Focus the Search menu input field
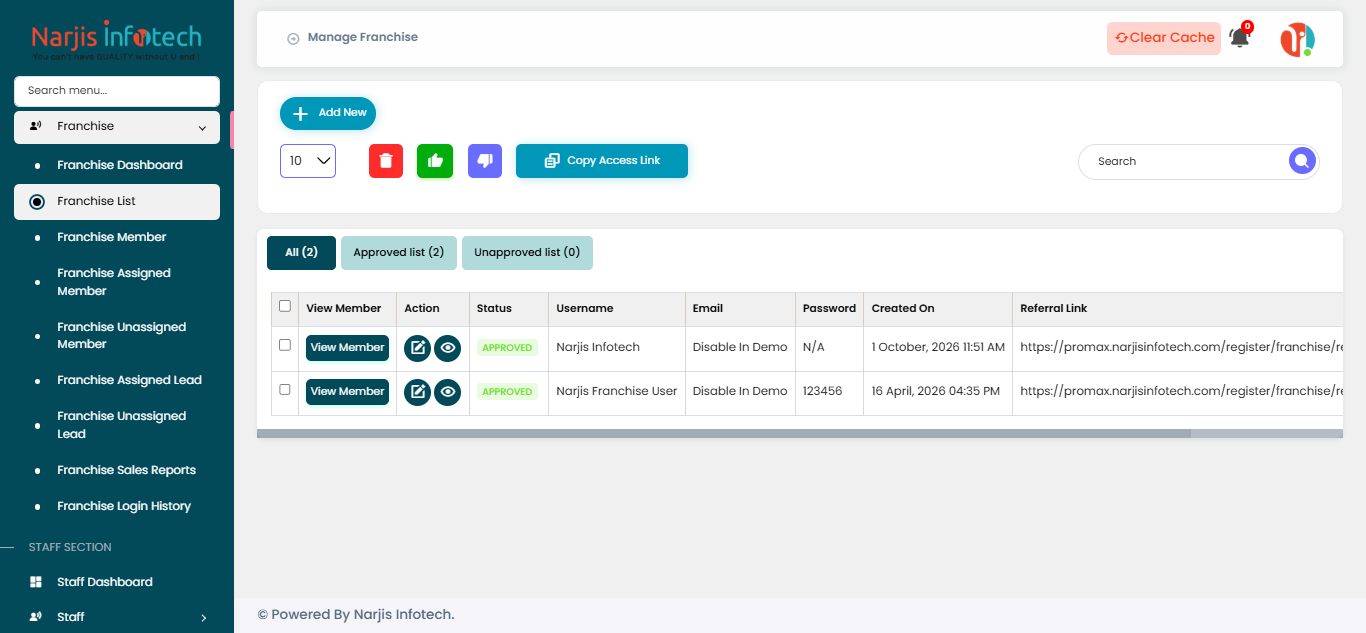The image size is (1366, 633). coord(117,91)
